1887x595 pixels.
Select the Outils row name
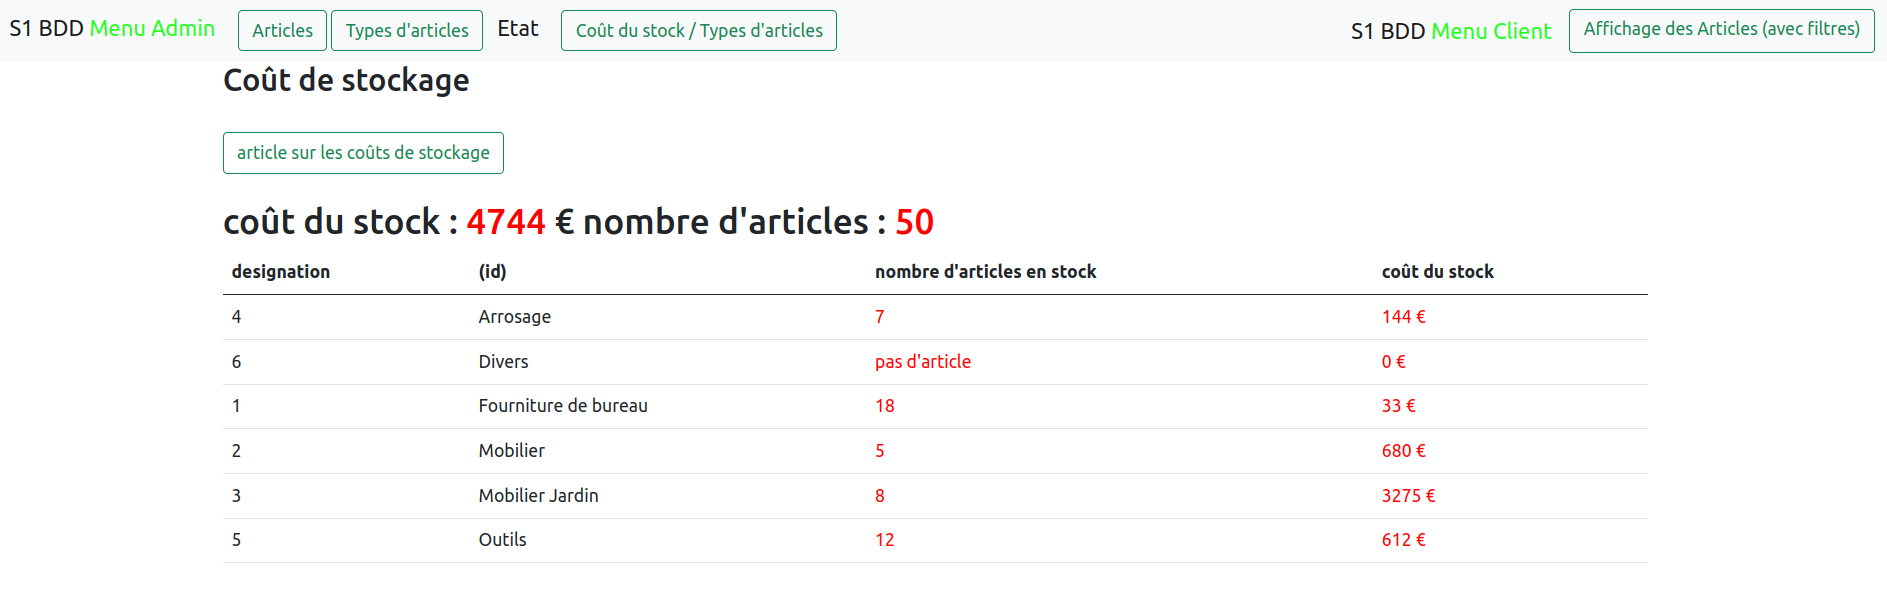[502, 540]
